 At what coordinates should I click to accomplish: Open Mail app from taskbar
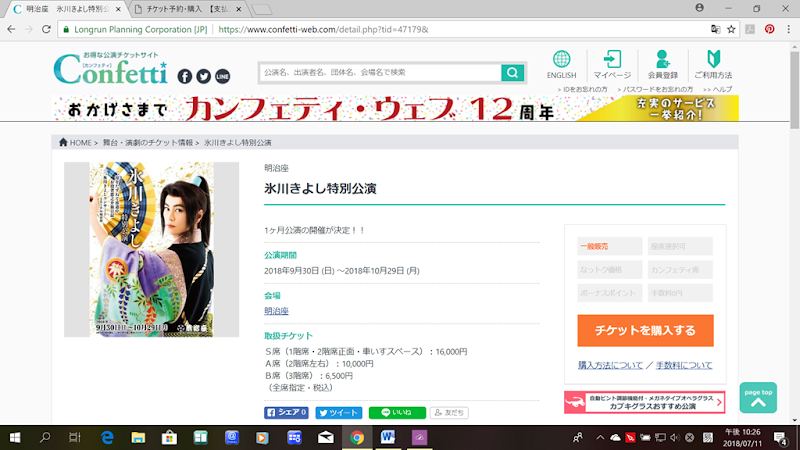coord(326,438)
